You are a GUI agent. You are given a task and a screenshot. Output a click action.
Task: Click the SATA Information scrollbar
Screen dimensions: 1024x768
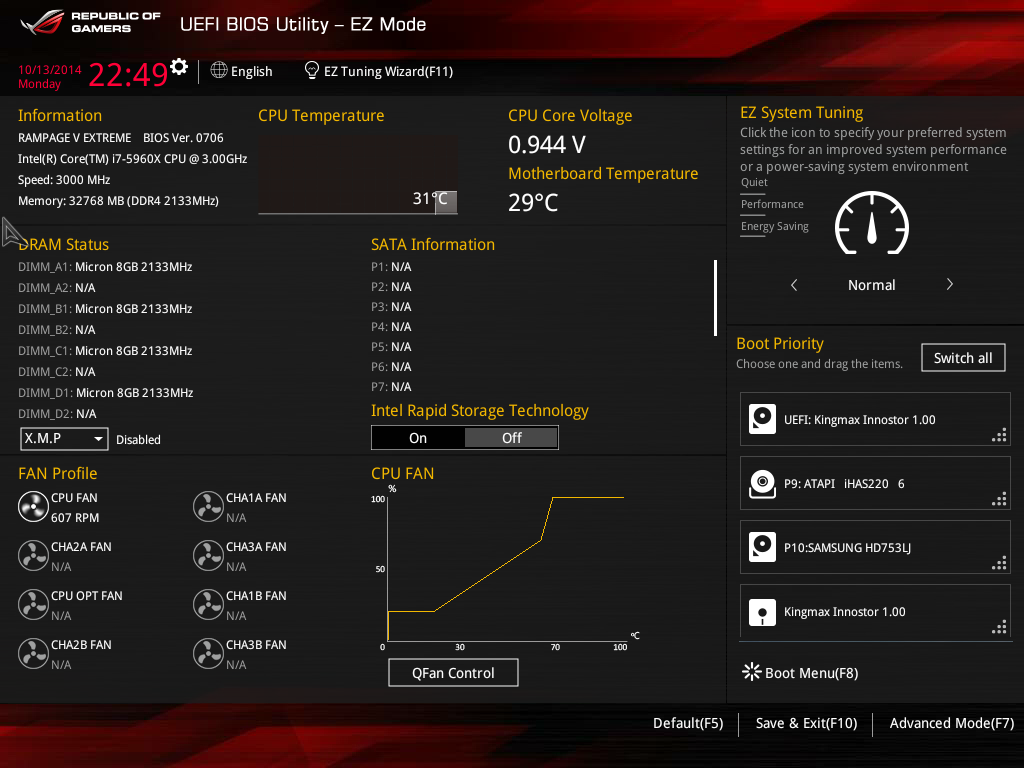[x=716, y=298]
